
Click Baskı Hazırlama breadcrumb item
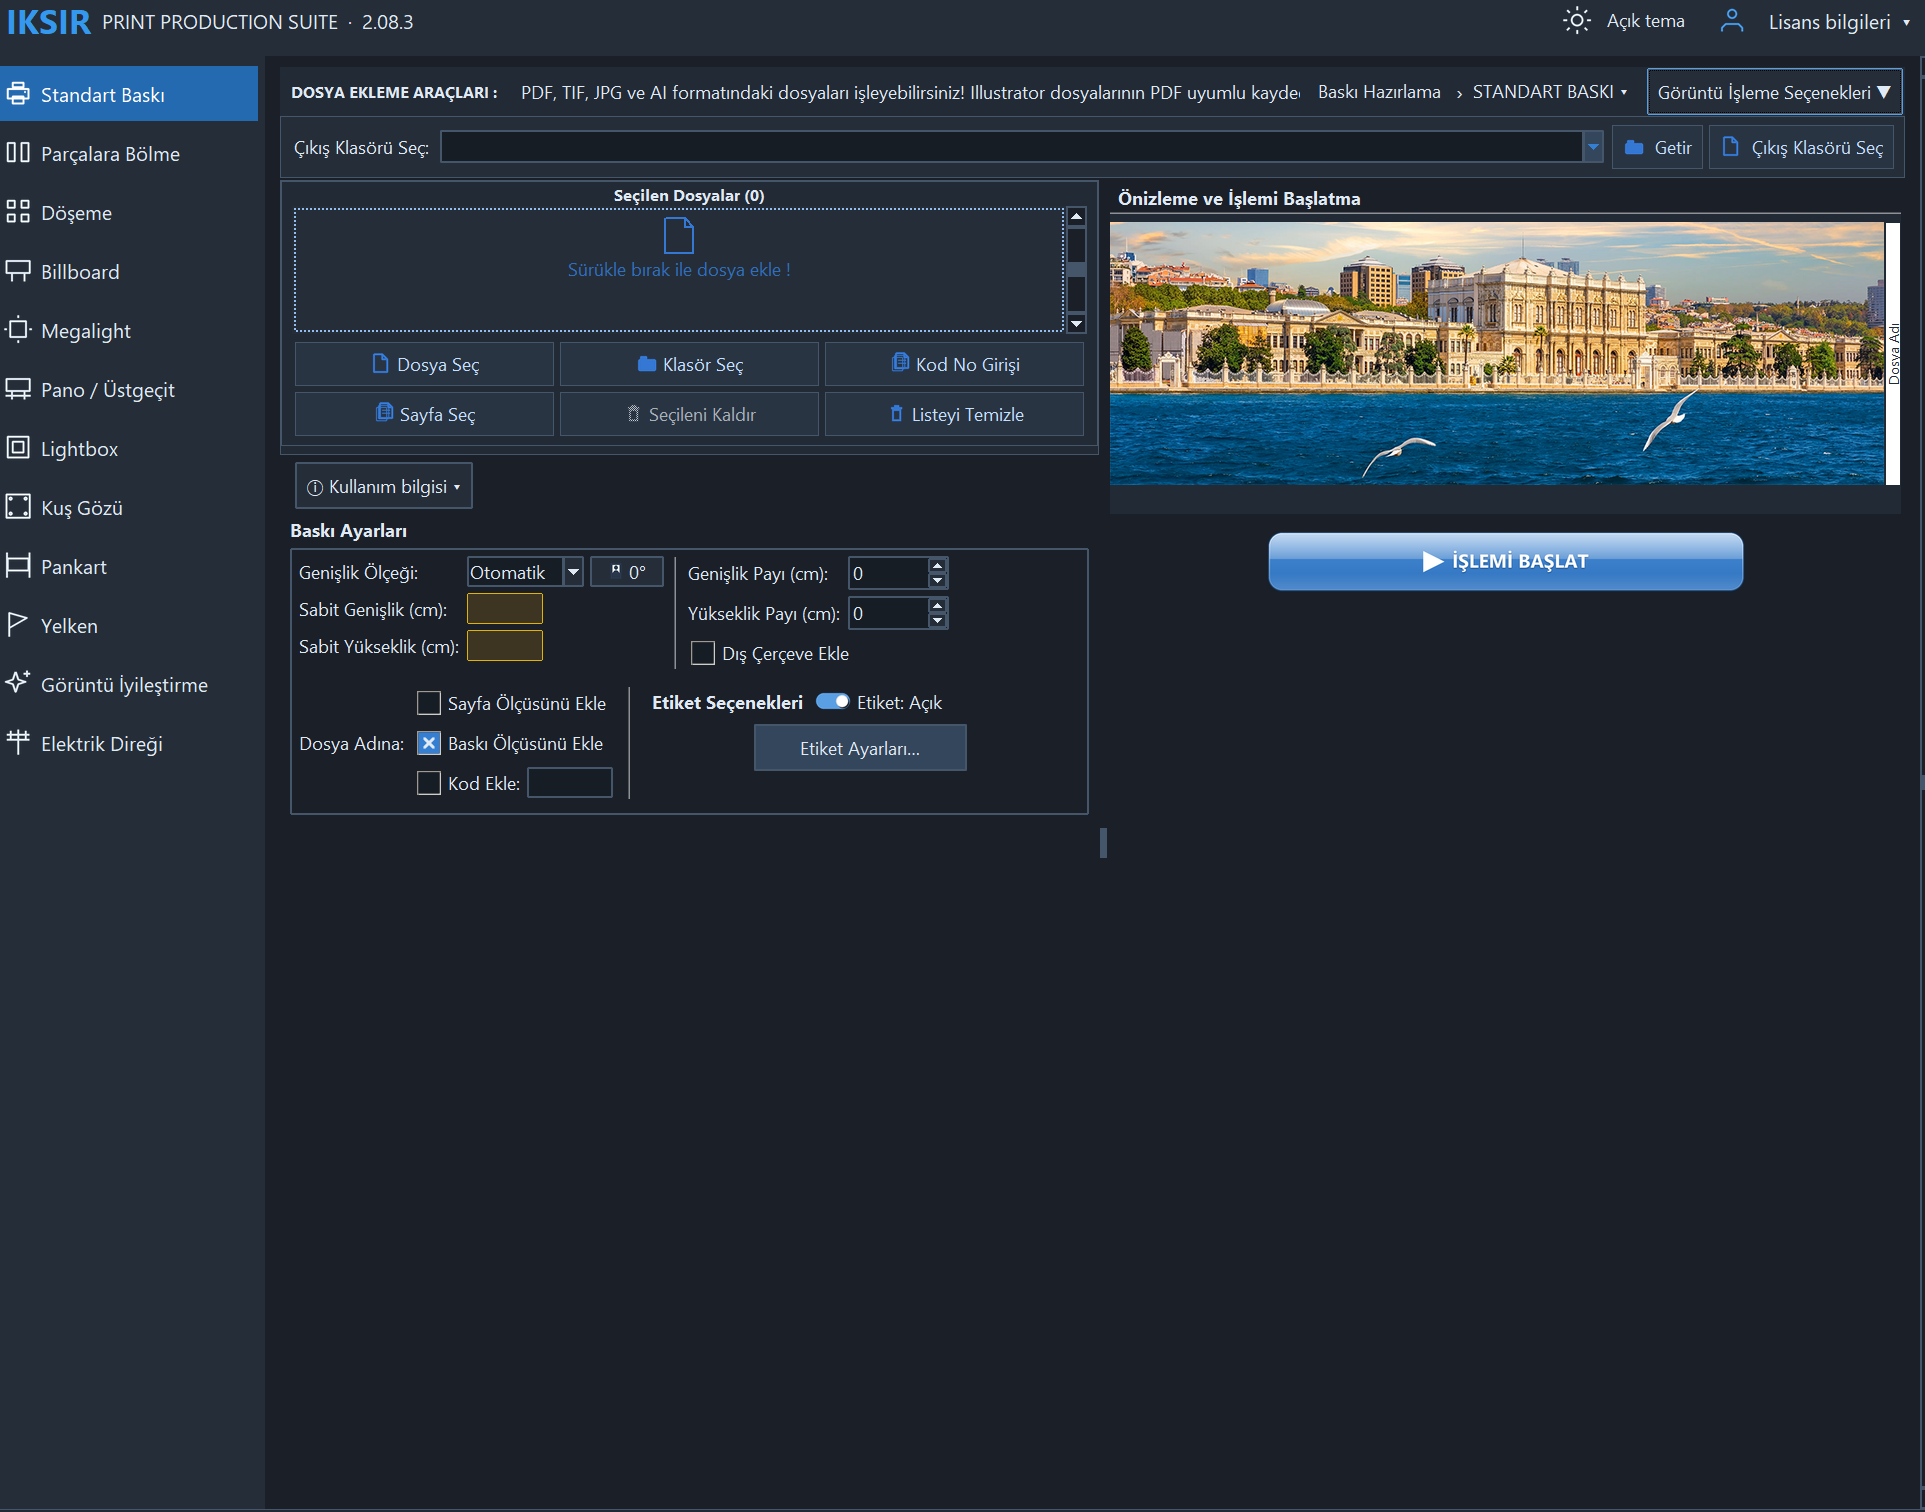pyautogui.click(x=1379, y=92)
